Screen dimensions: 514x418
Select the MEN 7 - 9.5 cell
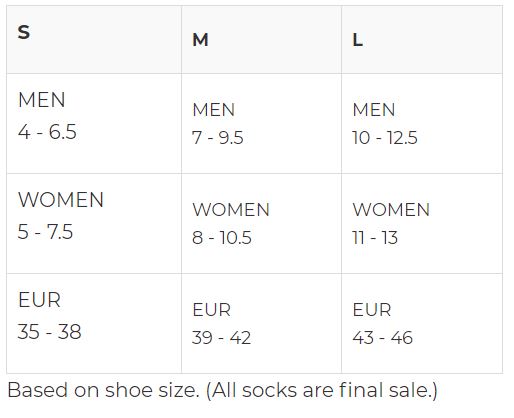pos(261,123)
